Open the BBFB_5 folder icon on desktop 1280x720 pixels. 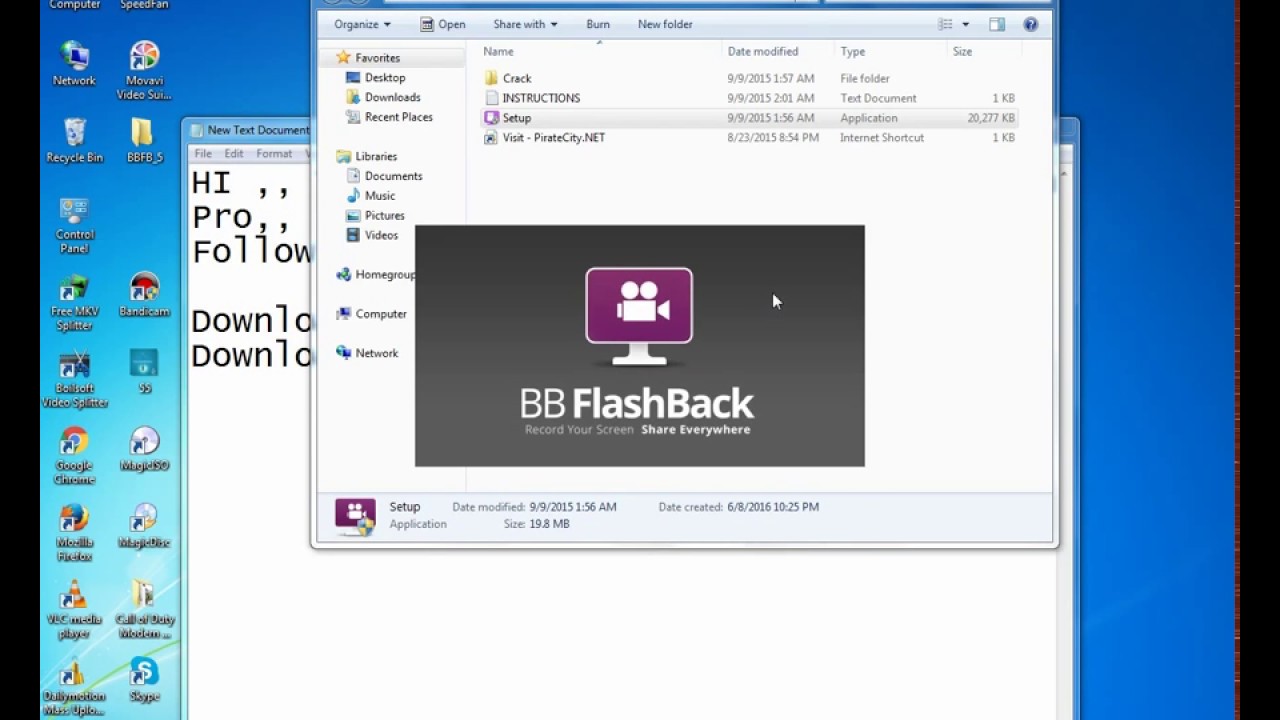pyautogui.click(x=144, y=141)
